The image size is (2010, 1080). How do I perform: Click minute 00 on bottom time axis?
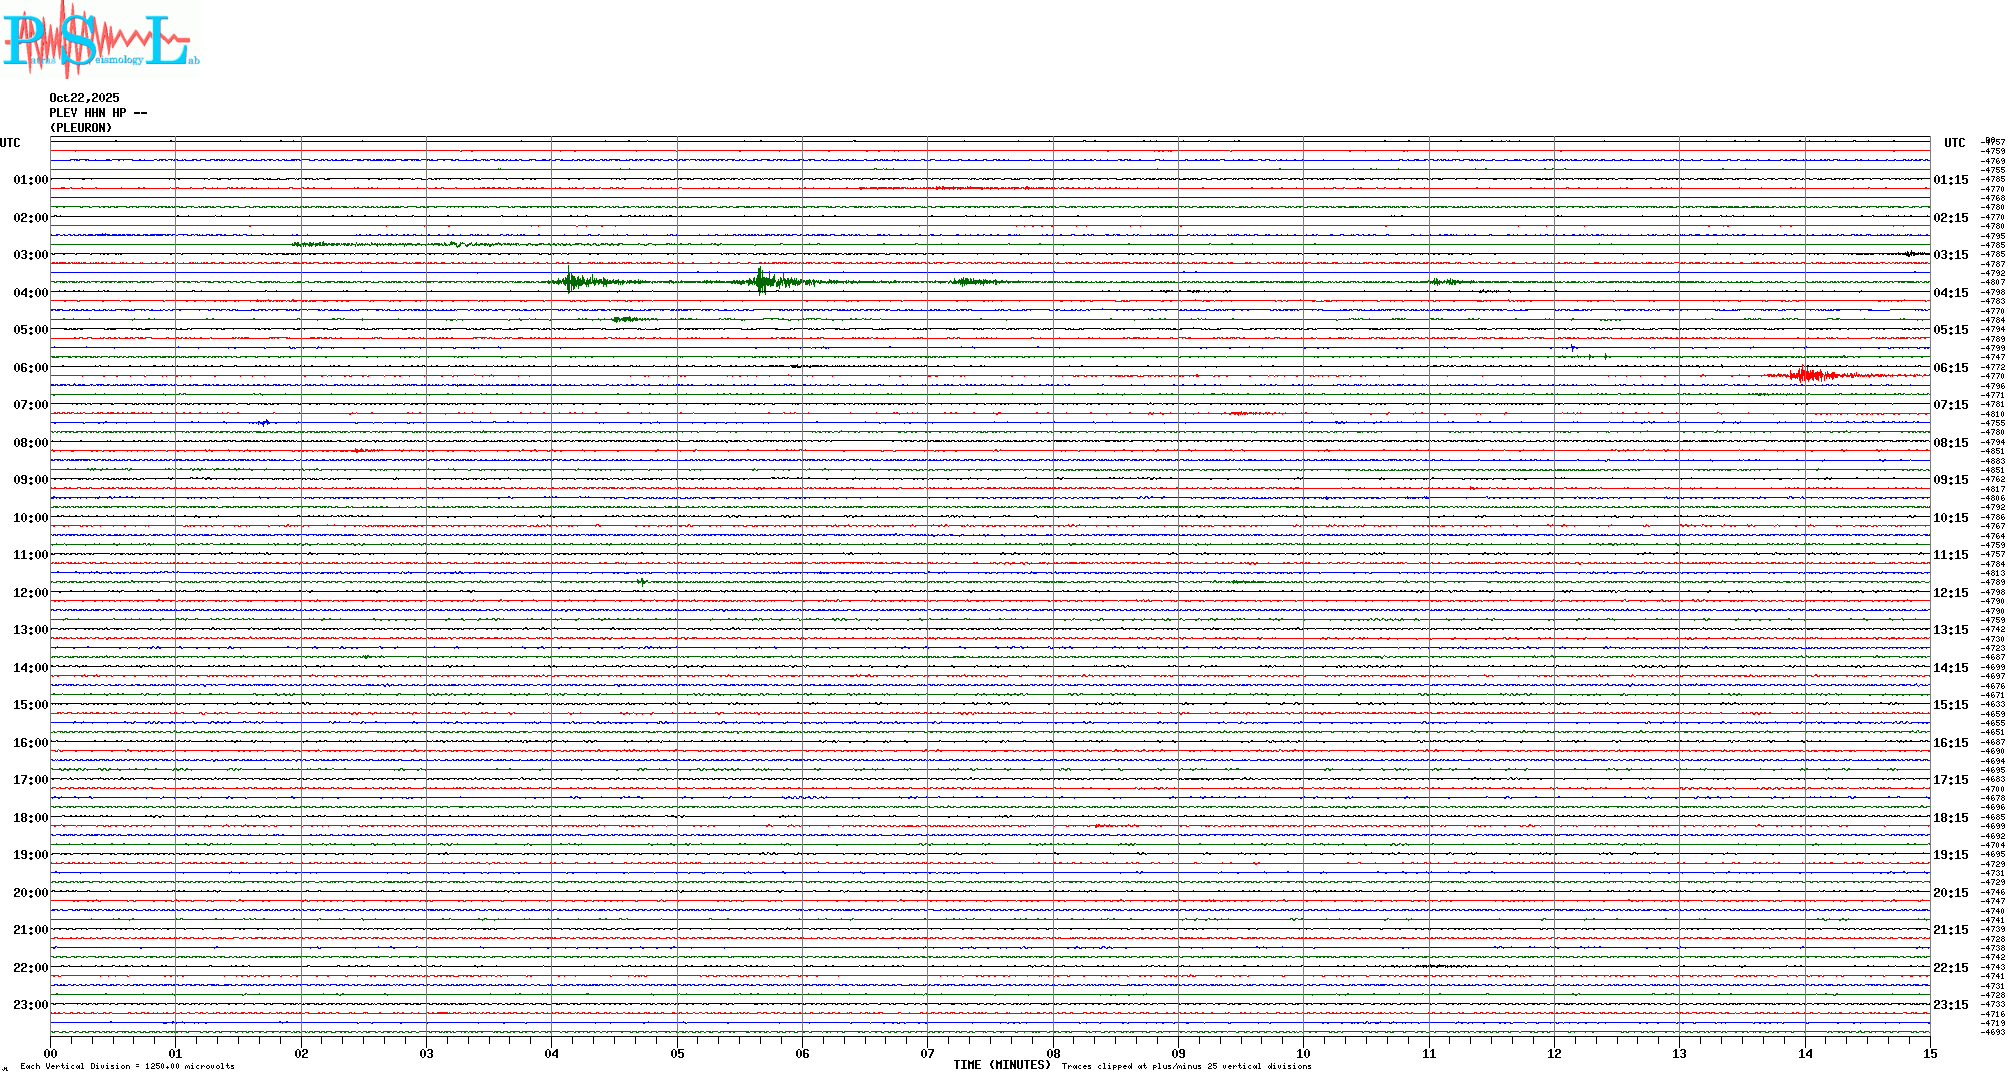[x=51, y=1053]
